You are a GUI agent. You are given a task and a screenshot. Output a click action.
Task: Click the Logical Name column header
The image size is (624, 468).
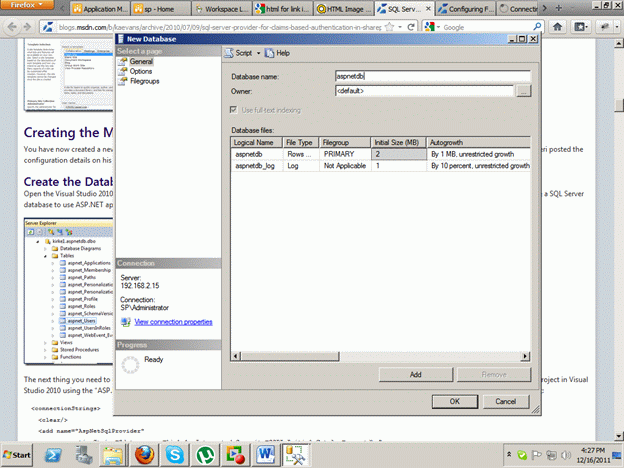tap(256, 142)
